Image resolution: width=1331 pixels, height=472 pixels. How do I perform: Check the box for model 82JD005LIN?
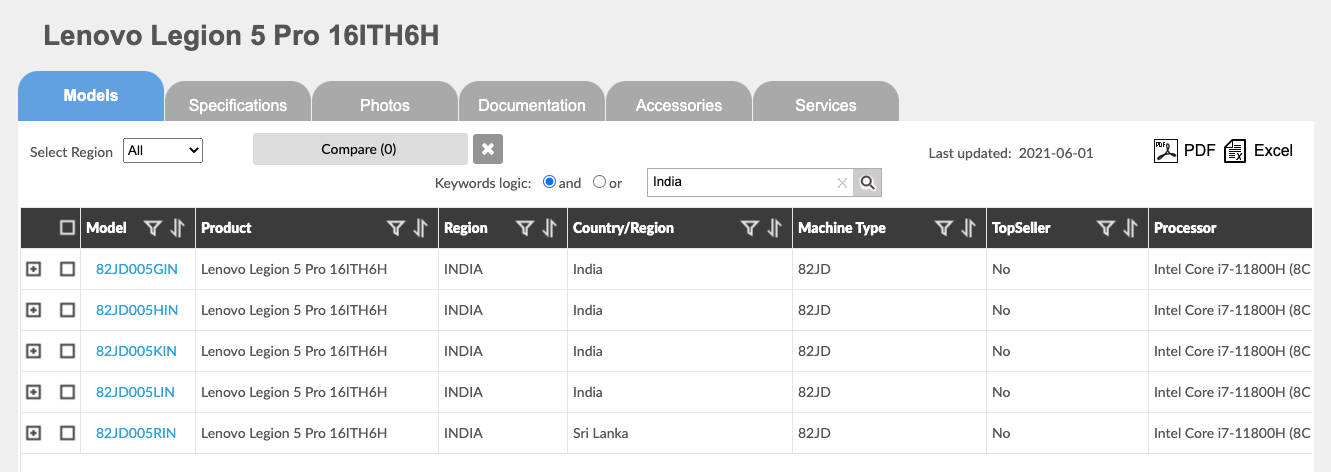click(67, 392)
